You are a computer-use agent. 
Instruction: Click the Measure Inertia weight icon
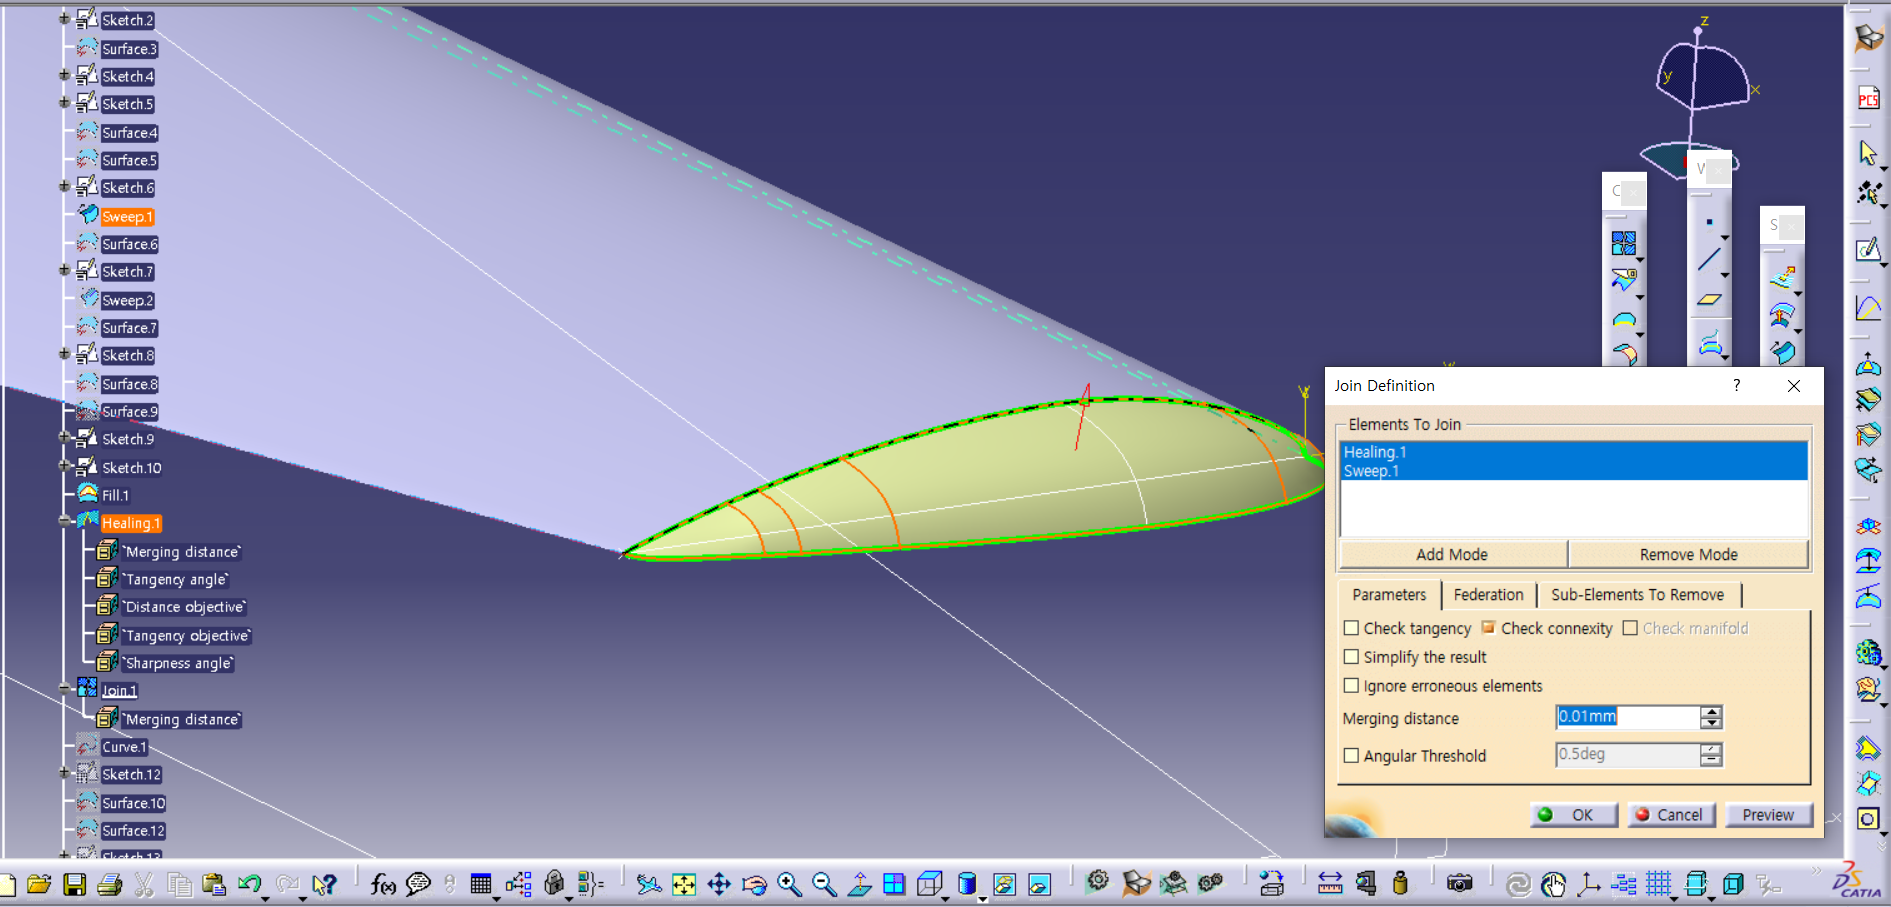click(x=1400, y=884)
